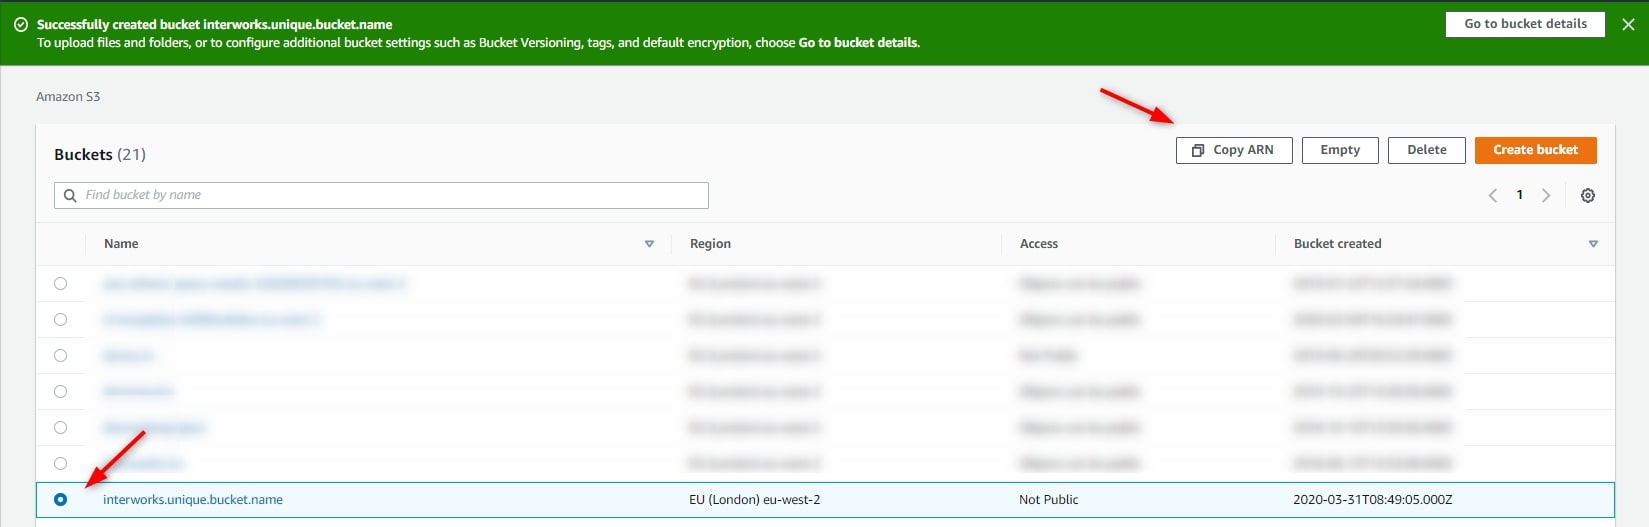The image size is (1649, 527).
Task: Go to previous page arrow
Action: 1493,196
